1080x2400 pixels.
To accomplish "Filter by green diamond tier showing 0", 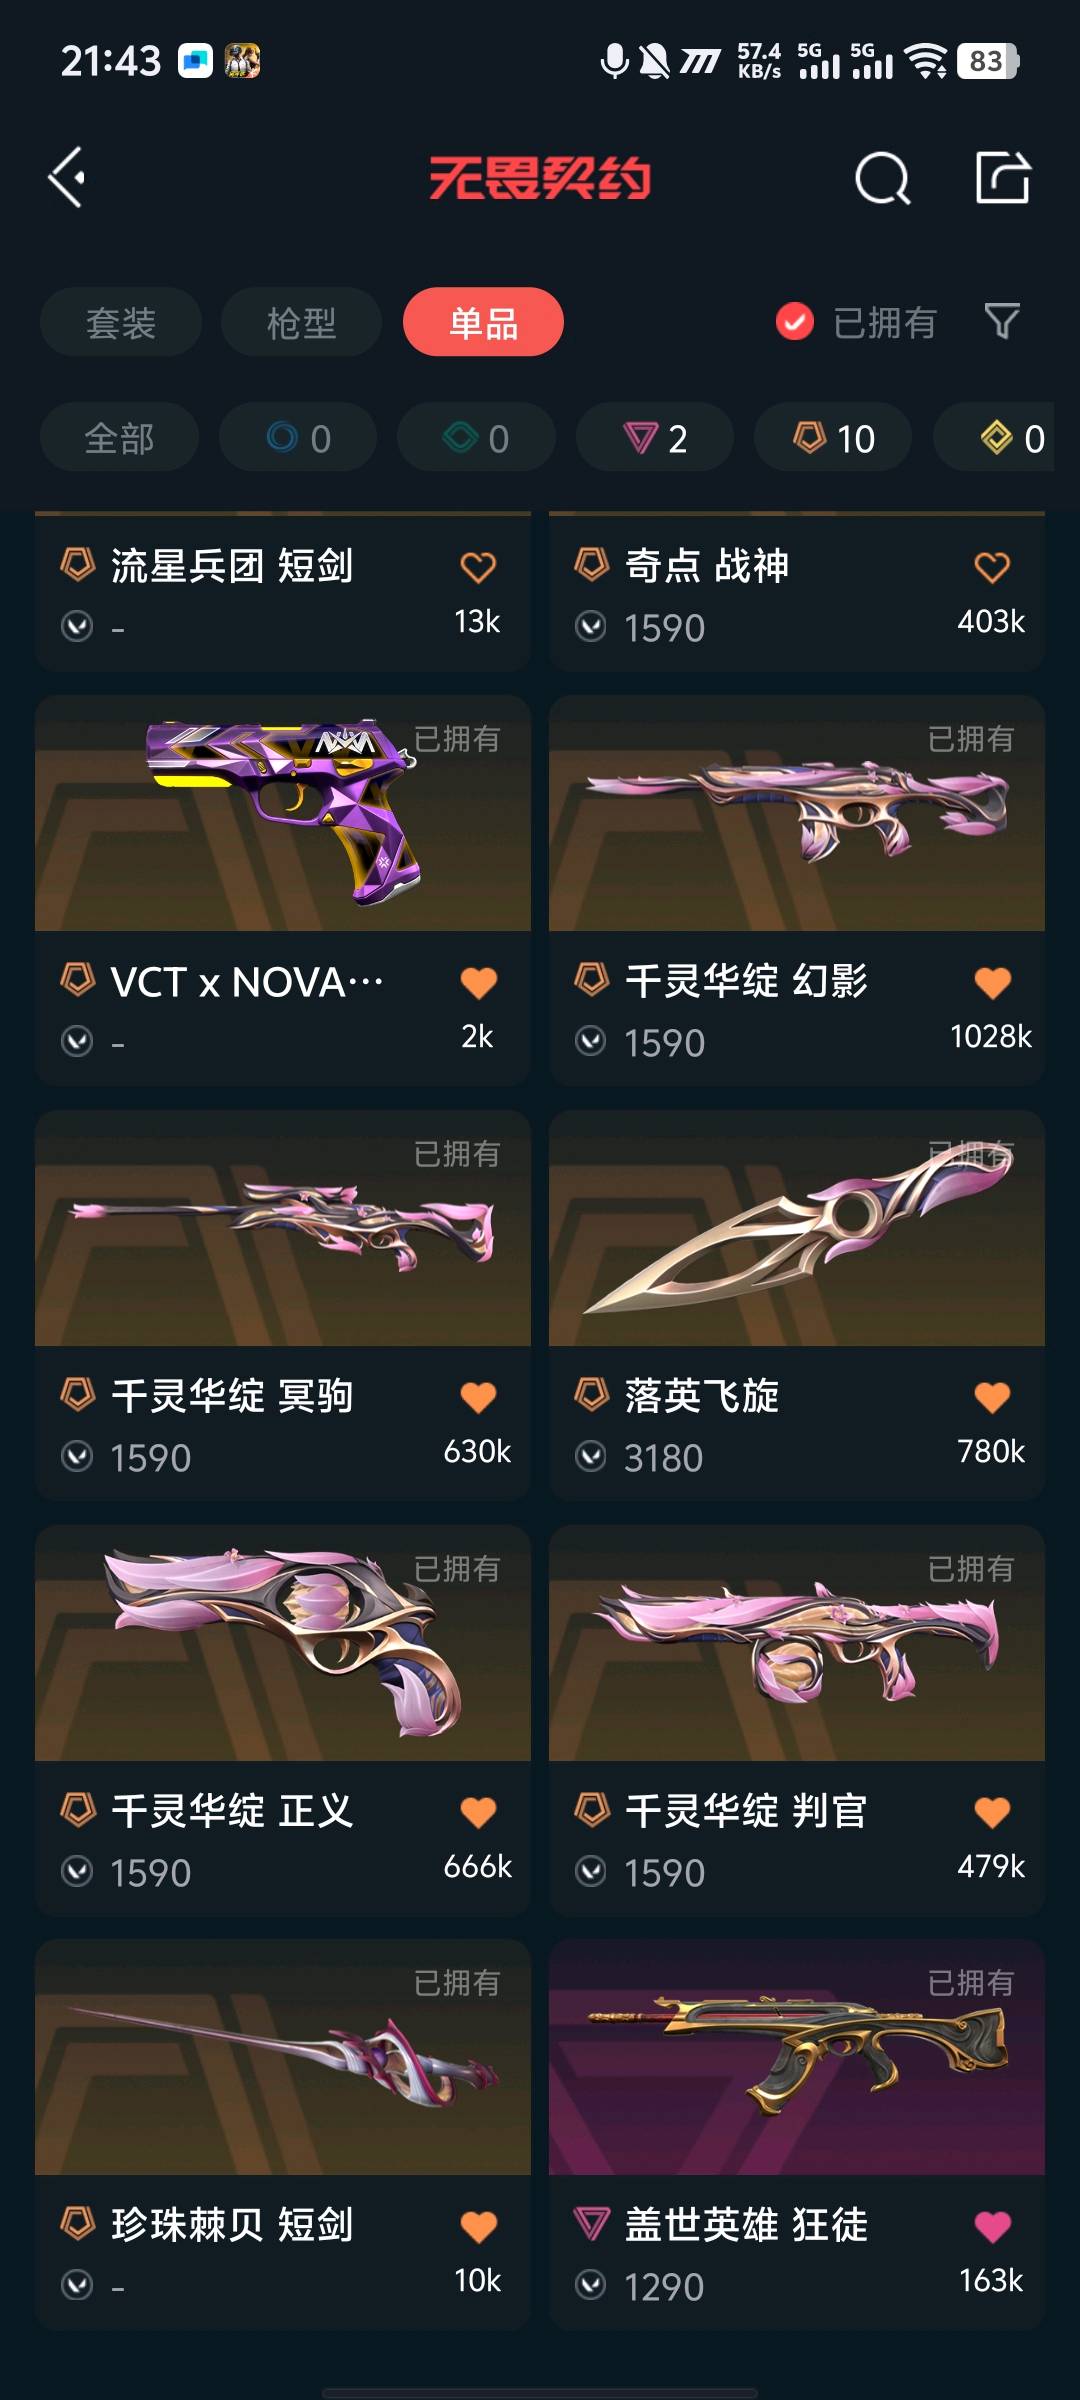I will click(476, 438).
